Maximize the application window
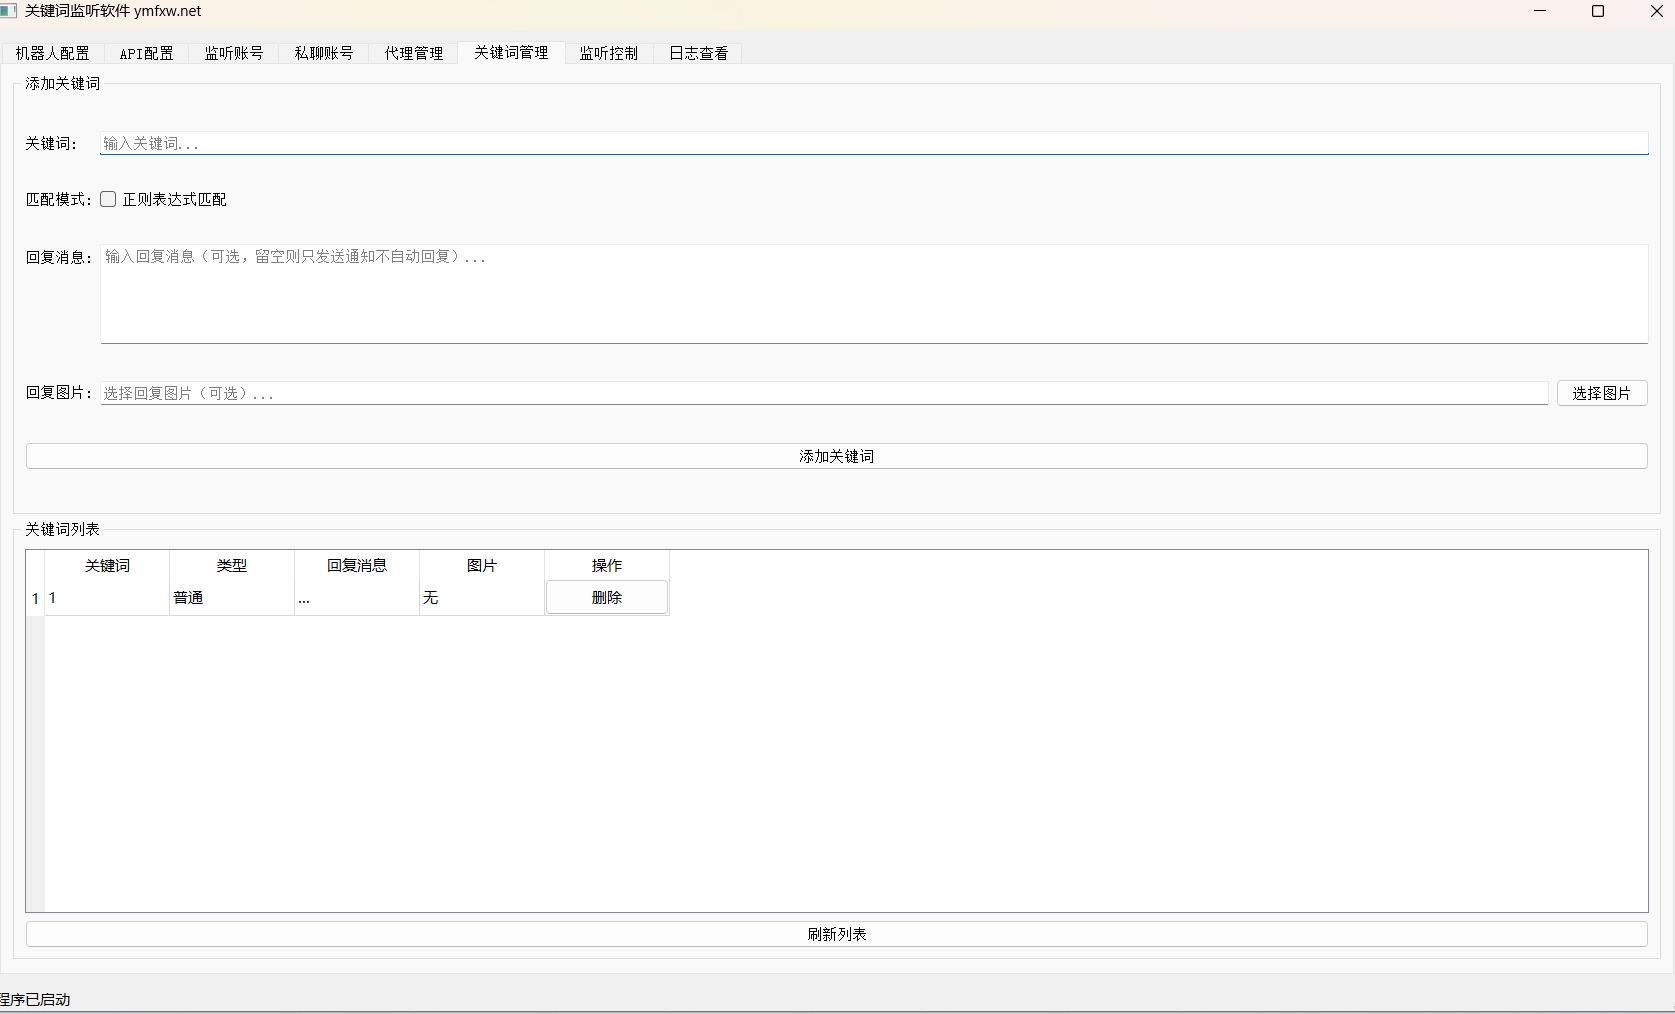The height and width of the screenshot is (1014, 1675). coord(1598,11)
